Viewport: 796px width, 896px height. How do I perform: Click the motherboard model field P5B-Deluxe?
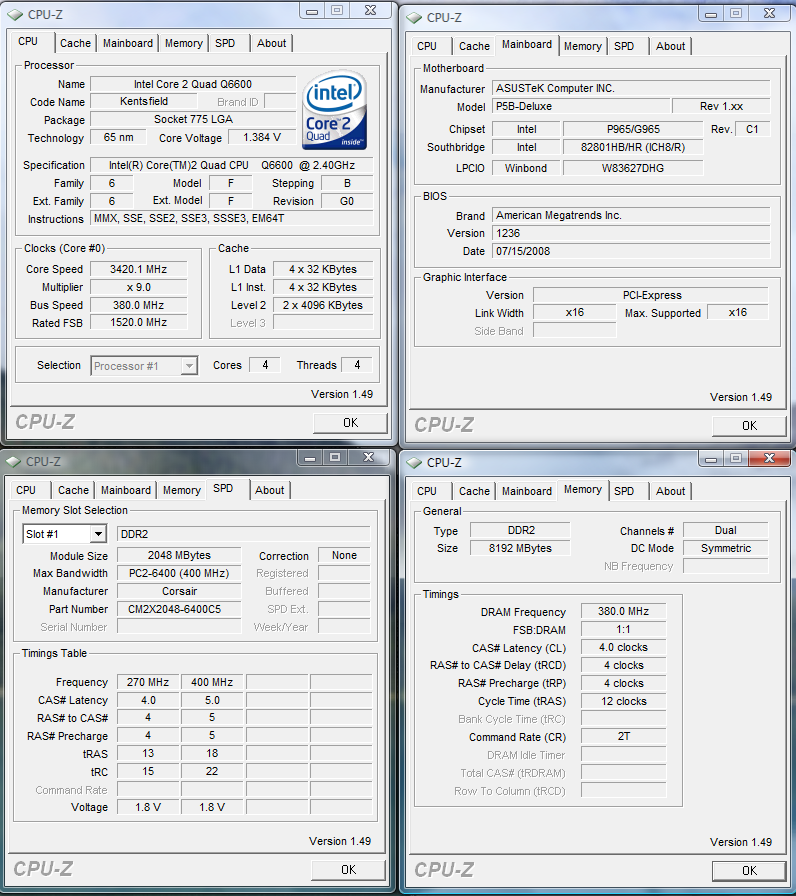pos(581,106)
